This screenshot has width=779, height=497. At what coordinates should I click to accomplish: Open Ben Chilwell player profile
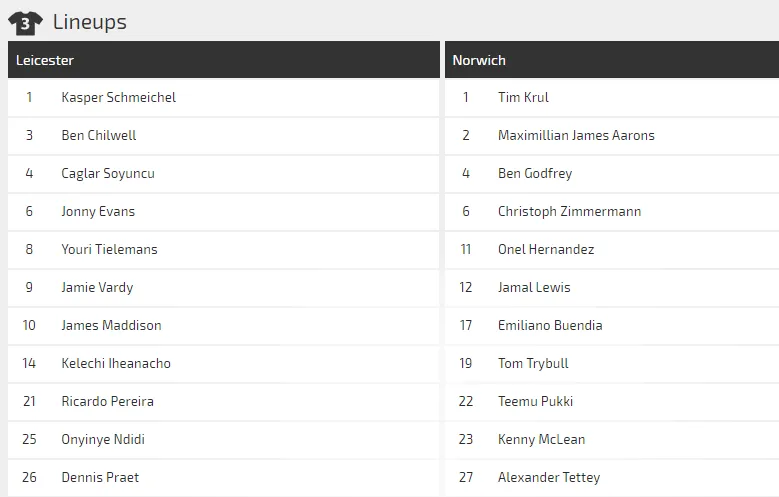98,135
